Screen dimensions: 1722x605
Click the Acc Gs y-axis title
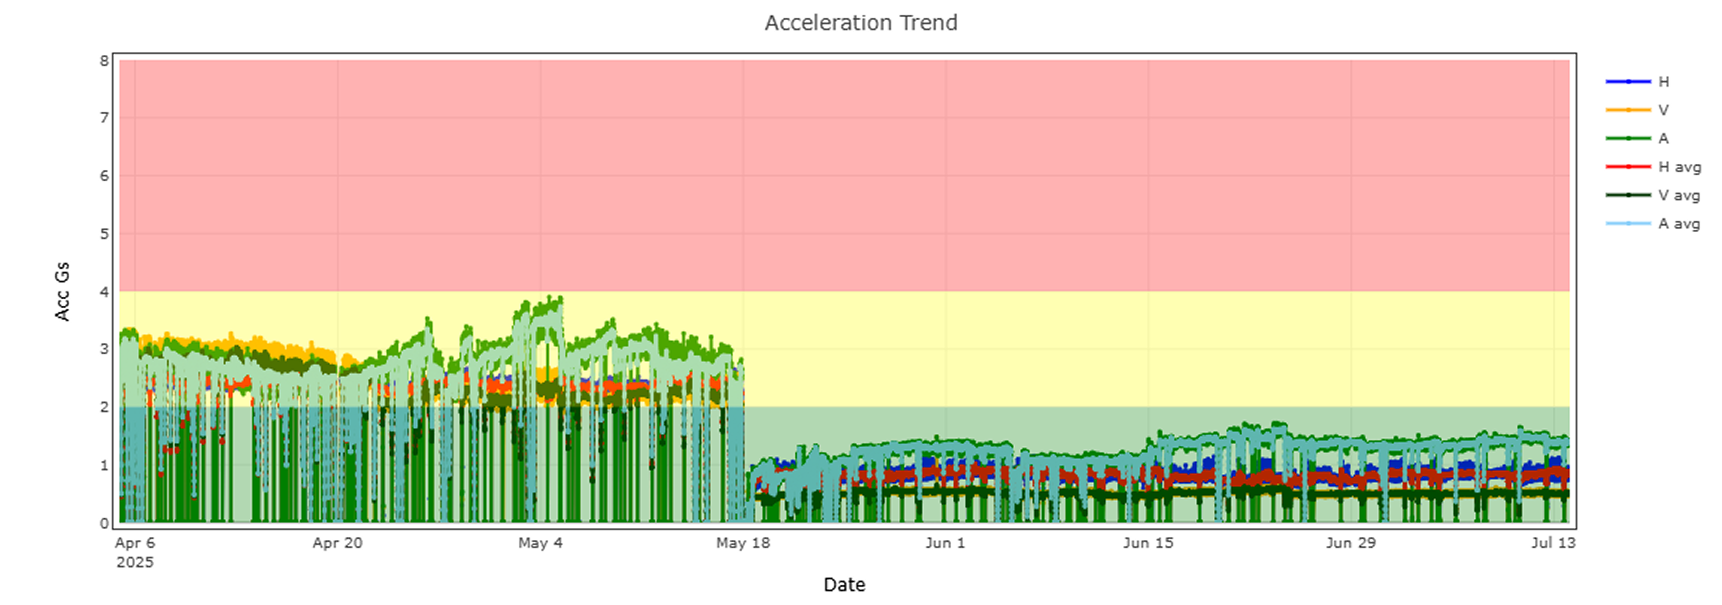(63, 292)
